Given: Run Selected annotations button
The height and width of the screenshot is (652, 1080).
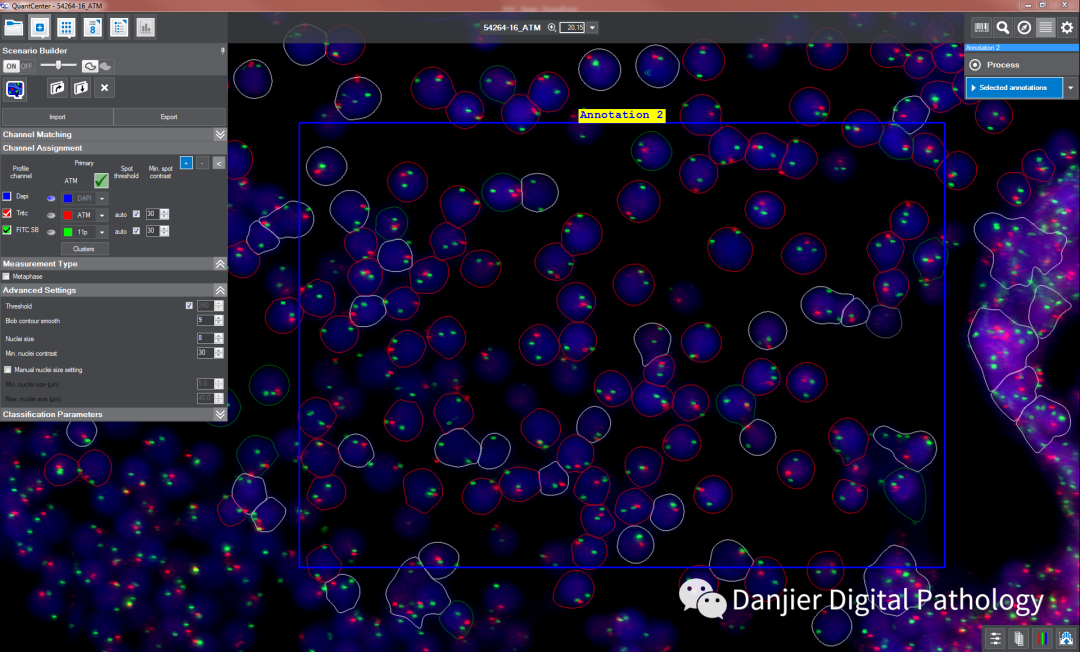Looking at the screenshot, I should coord(1014,87).
